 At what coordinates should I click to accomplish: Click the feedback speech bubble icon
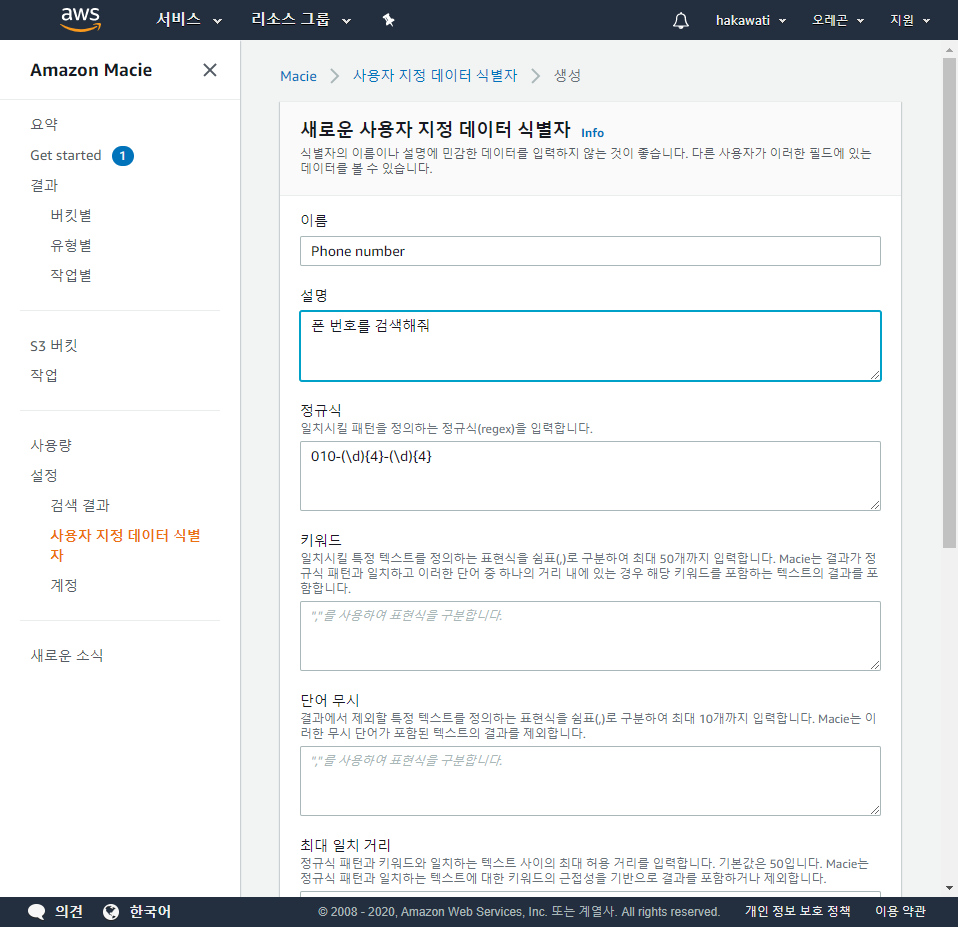coord(37,912)
